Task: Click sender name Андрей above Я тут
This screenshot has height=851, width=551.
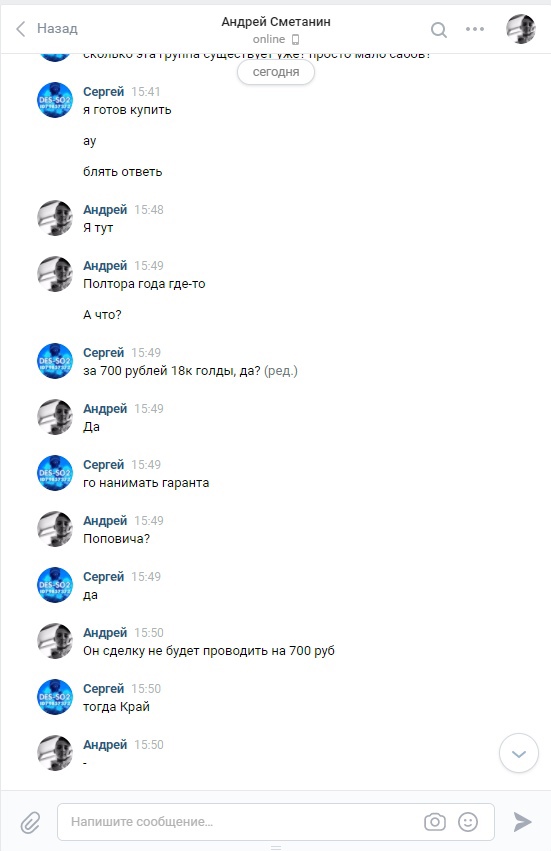Action: [x=105, y=209]
